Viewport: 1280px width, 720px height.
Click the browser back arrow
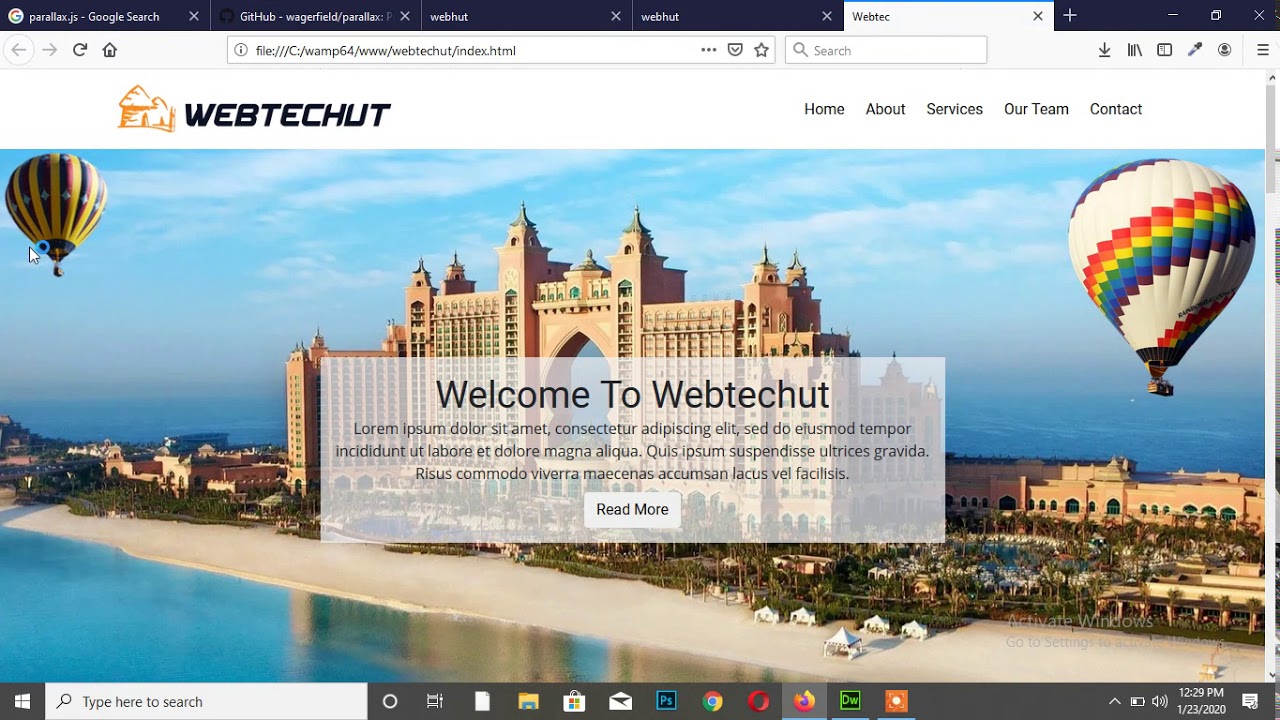pyautogui.click(x=18, y=50)
